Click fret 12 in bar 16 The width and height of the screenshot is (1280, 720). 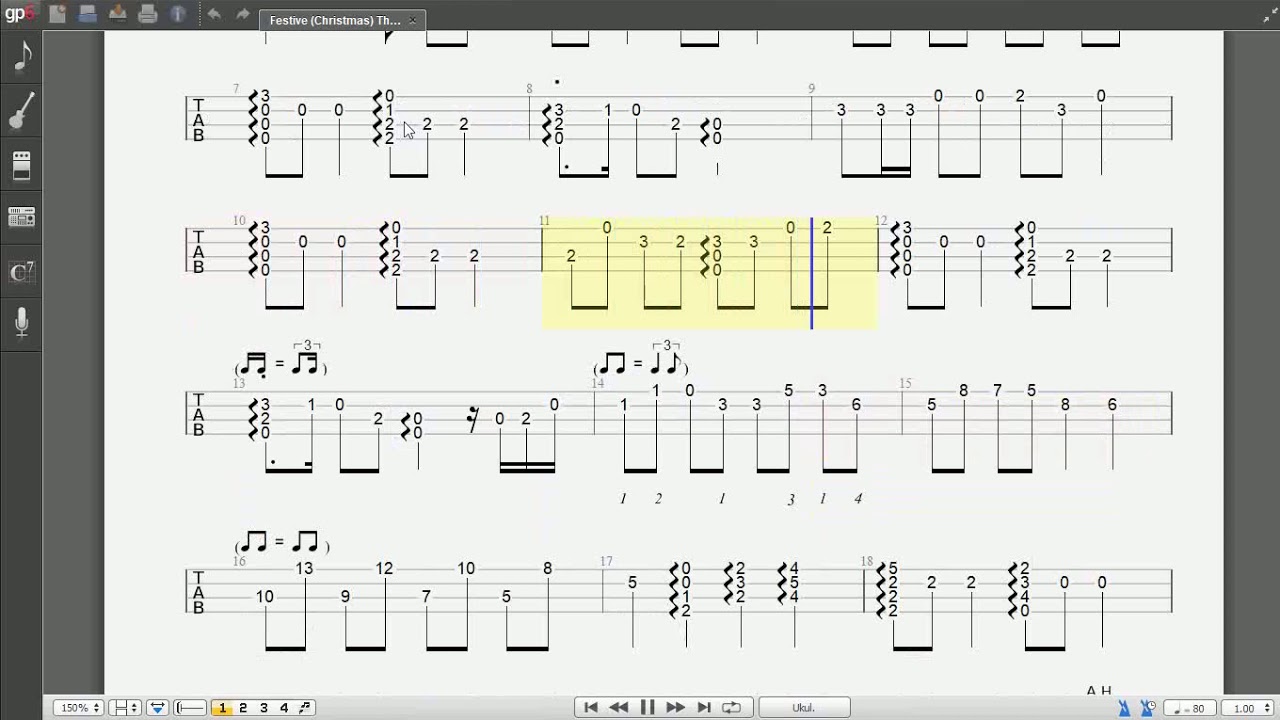point(385,568)
